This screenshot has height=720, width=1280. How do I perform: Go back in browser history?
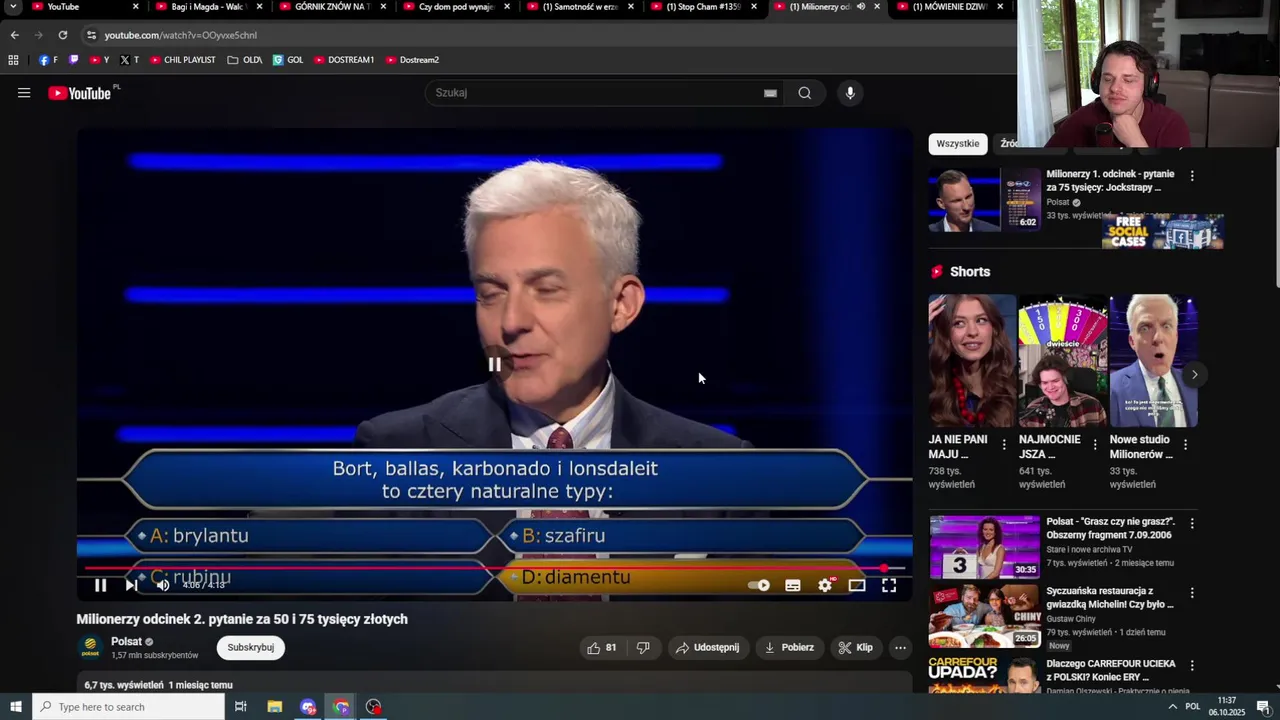click(14, 35)
